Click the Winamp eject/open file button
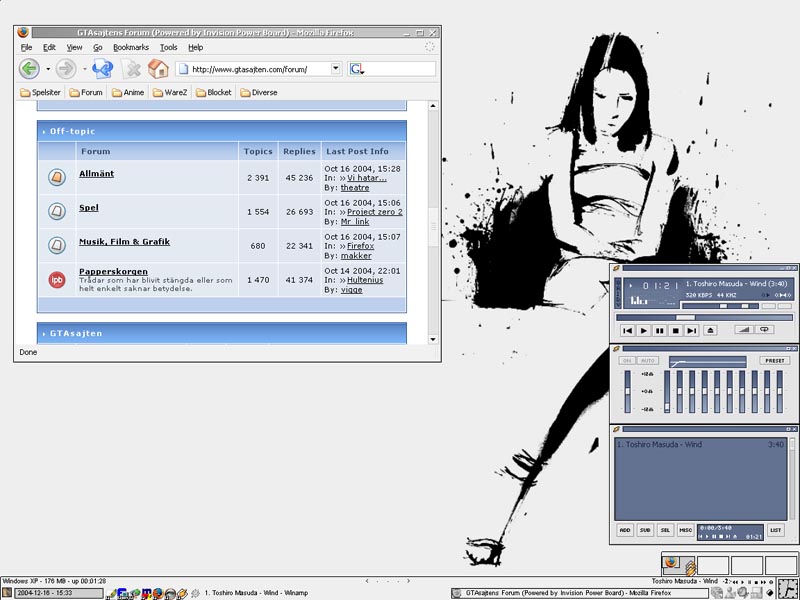 click(711, 330)
